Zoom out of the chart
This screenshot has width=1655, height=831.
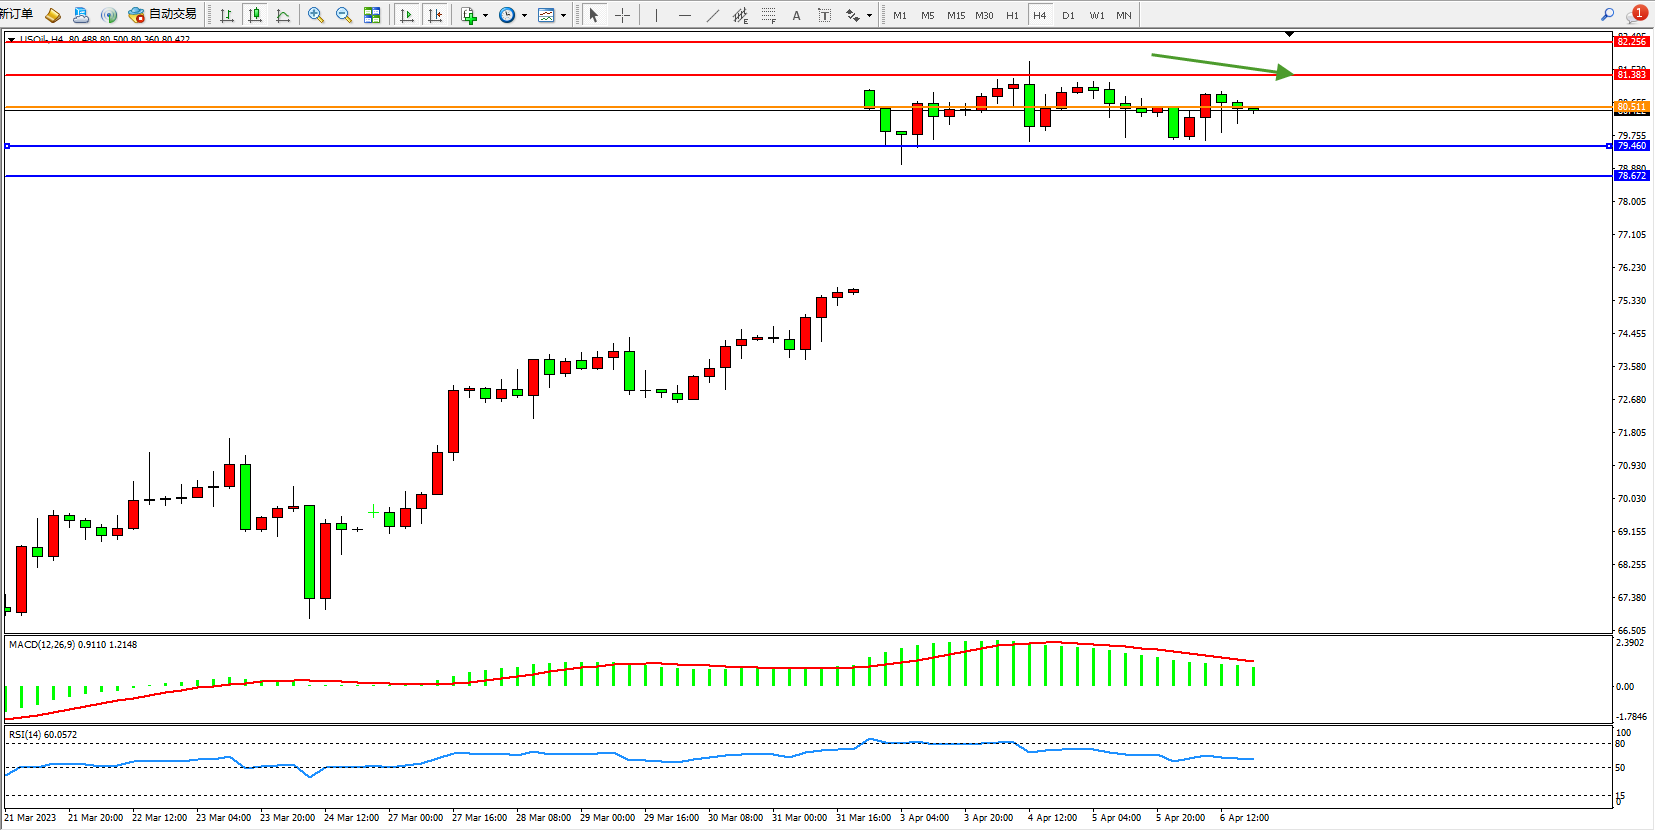click(344, 15)
